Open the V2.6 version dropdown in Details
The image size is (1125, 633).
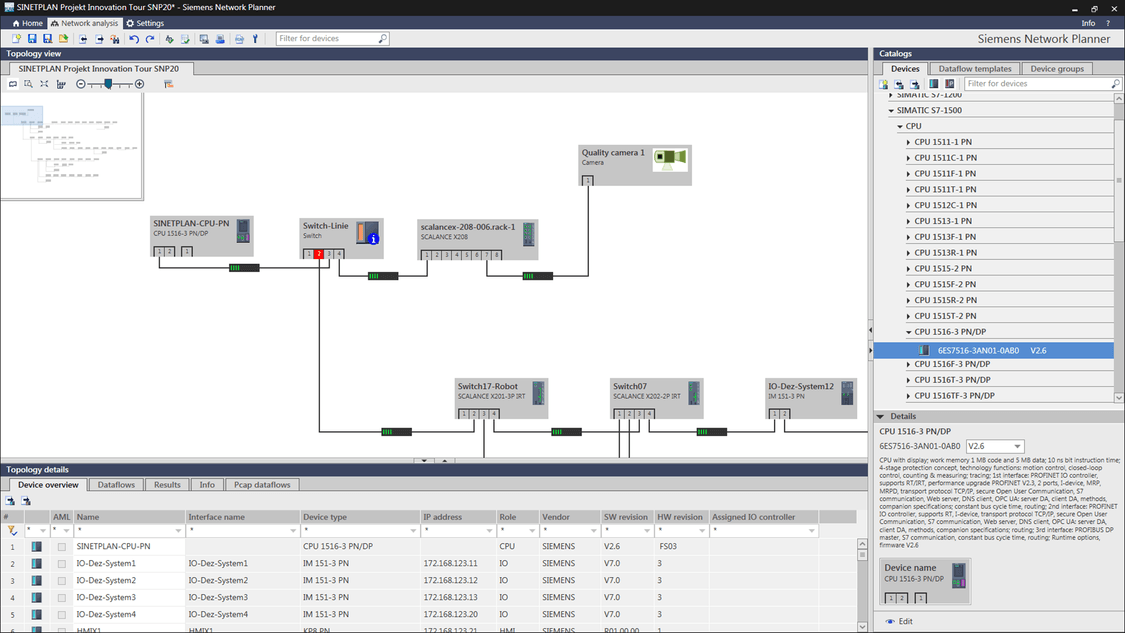click(1017, 446)
